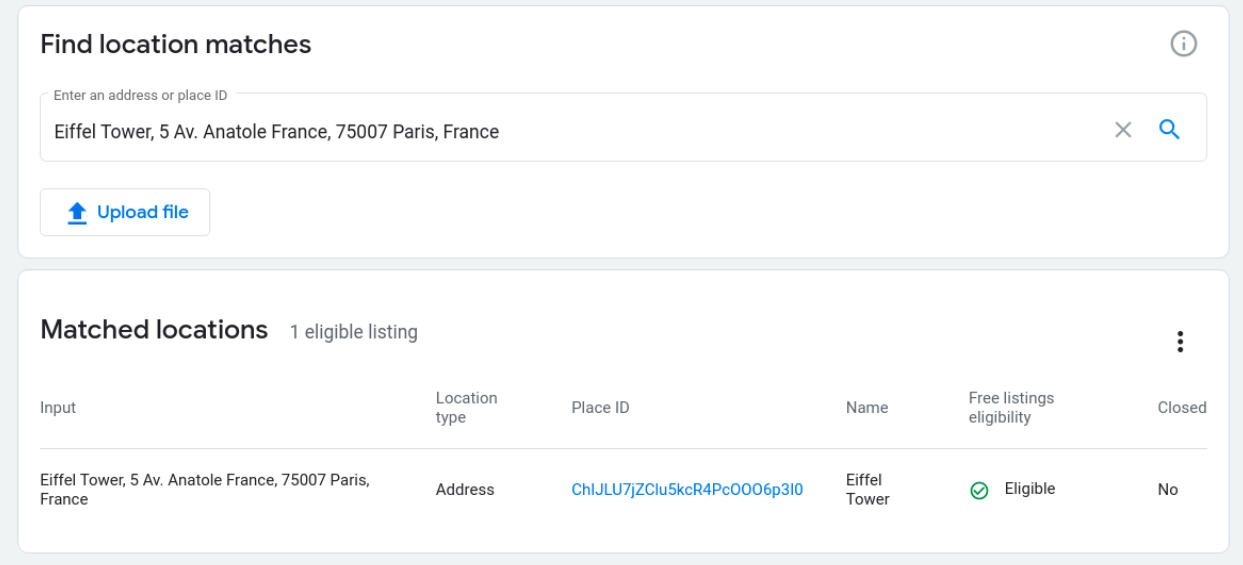Click the blue search magnifier icon
Image resolution: width=1243 pixels, height=565 pixels.
(x=1169, y=130)
